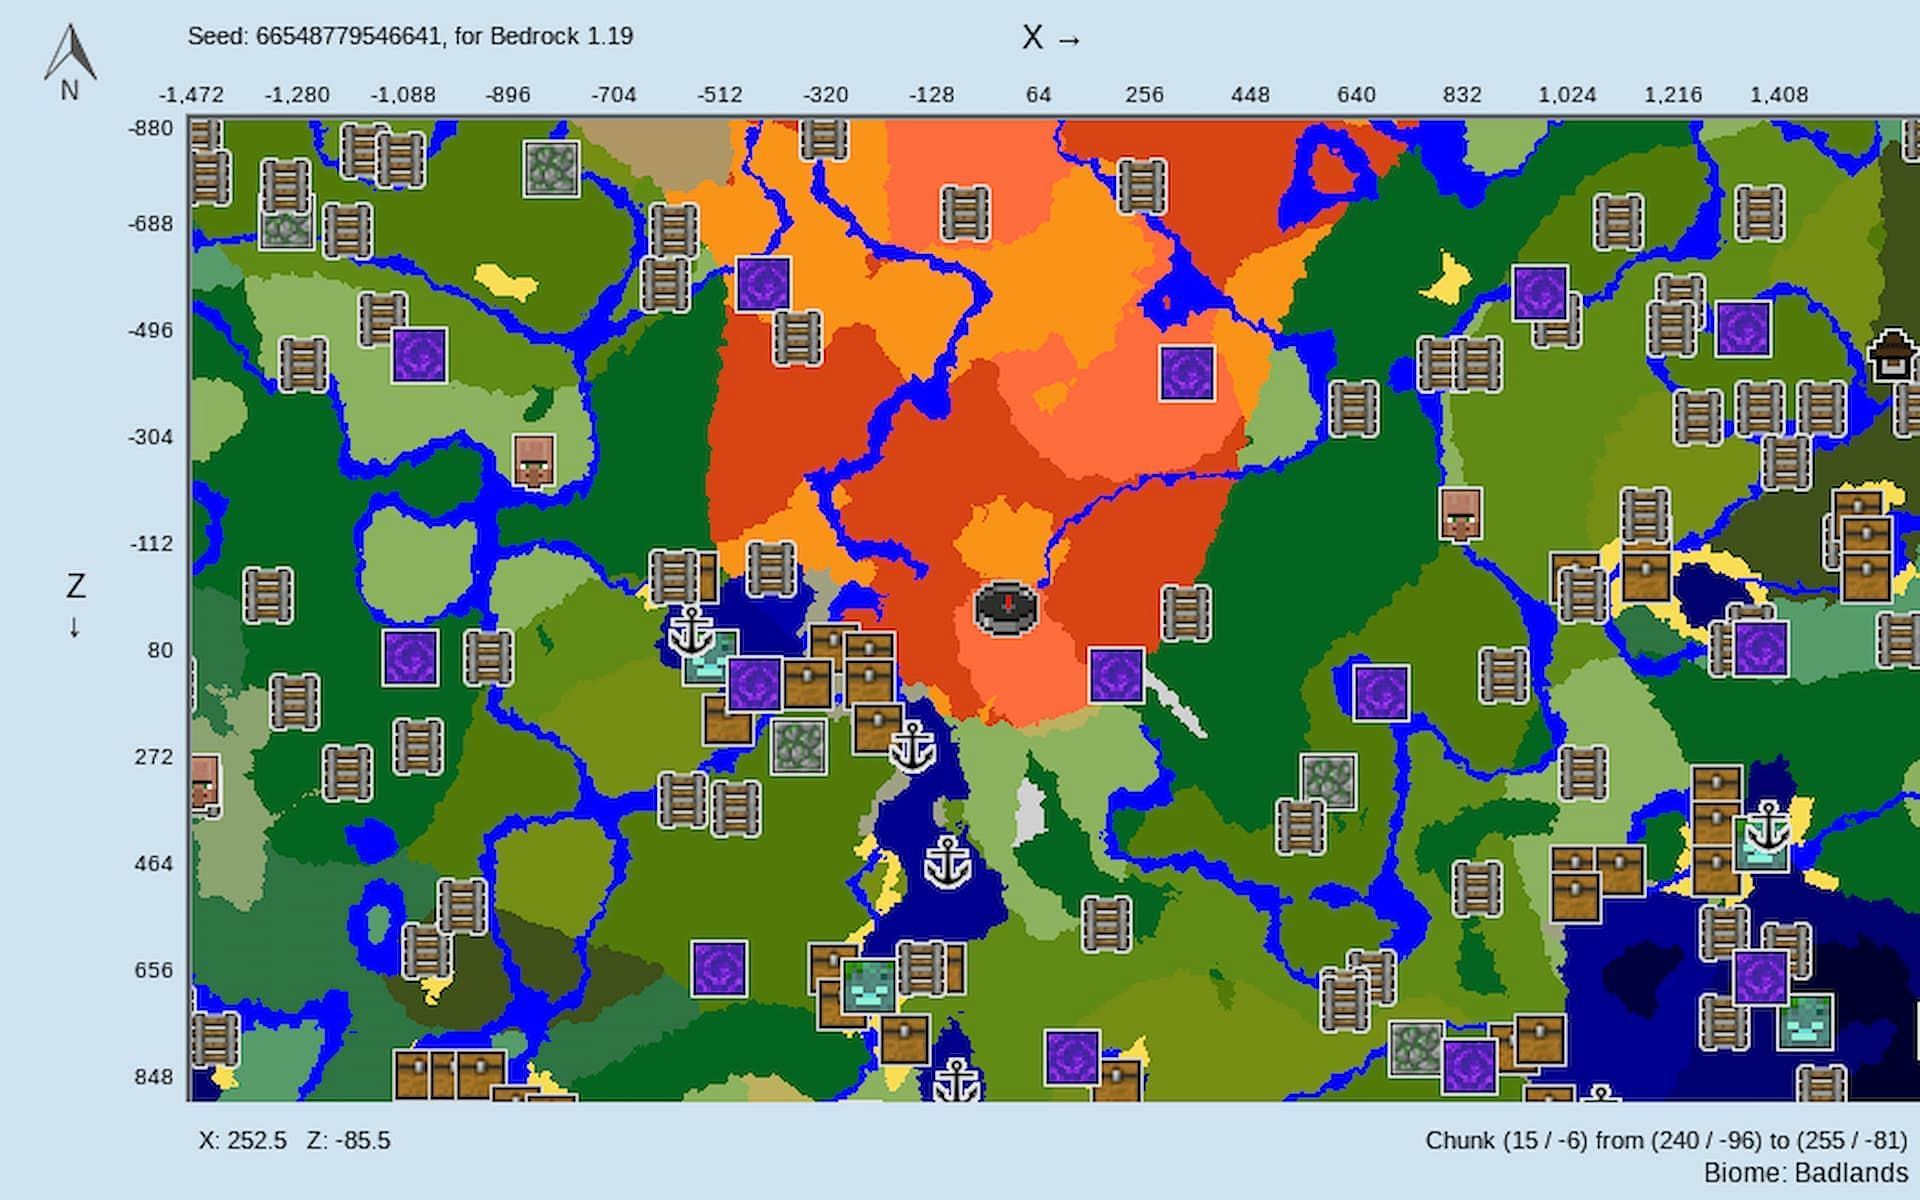1920x1200 pixels.
Task: Click the shipwreck anchor just south of the badlands
Action: coord(911,746)
